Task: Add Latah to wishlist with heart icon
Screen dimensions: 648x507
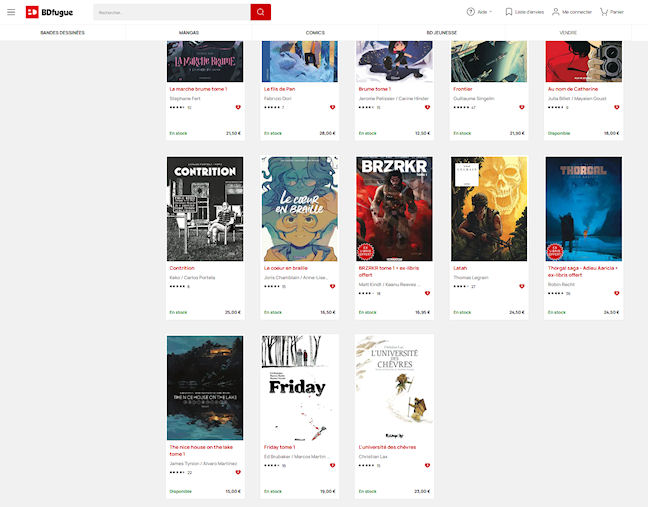Action: click(521, 287)
